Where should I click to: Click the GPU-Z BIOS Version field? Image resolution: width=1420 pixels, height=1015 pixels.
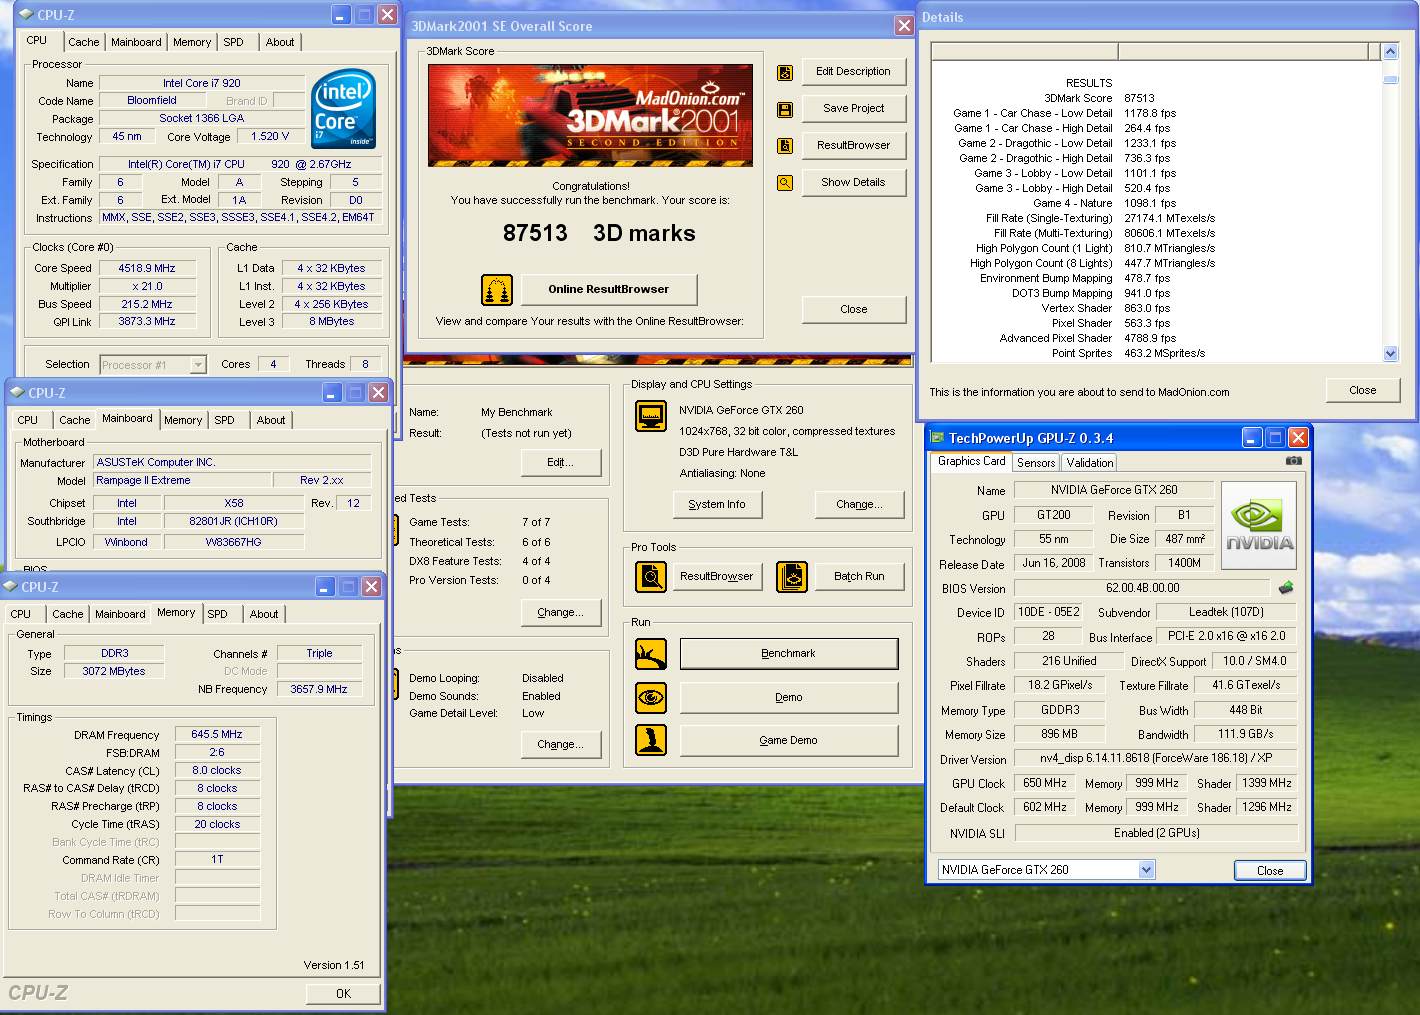coord(1143,588)
